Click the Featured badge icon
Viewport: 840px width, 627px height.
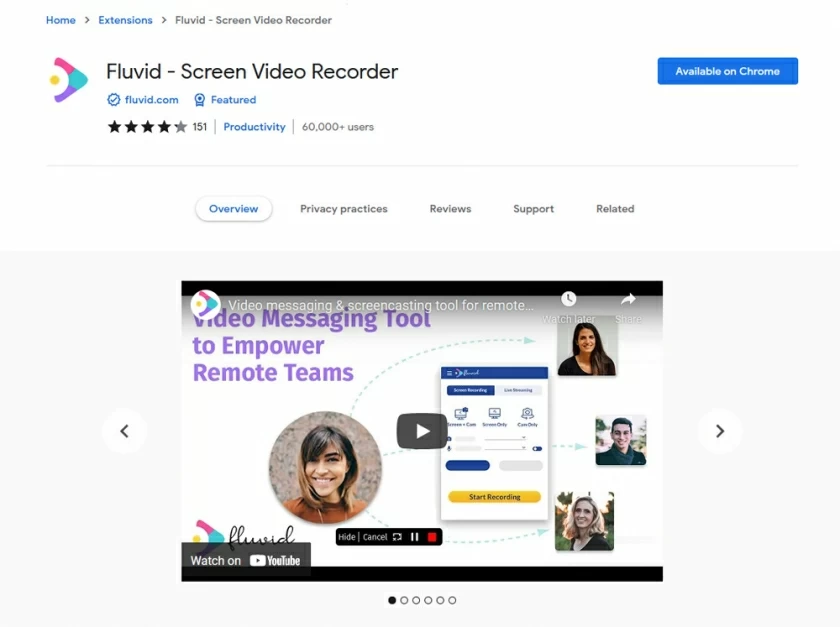coord(200,100)
